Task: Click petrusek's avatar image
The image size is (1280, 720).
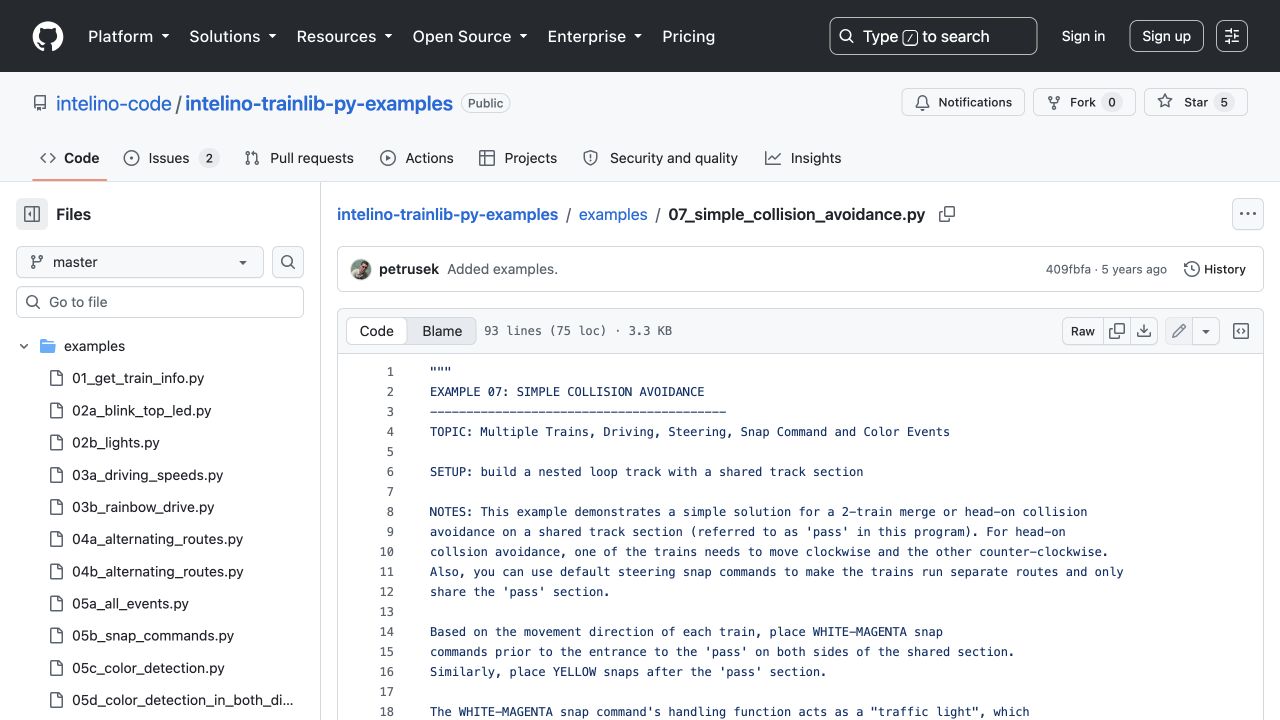Action: coord(361,269)
